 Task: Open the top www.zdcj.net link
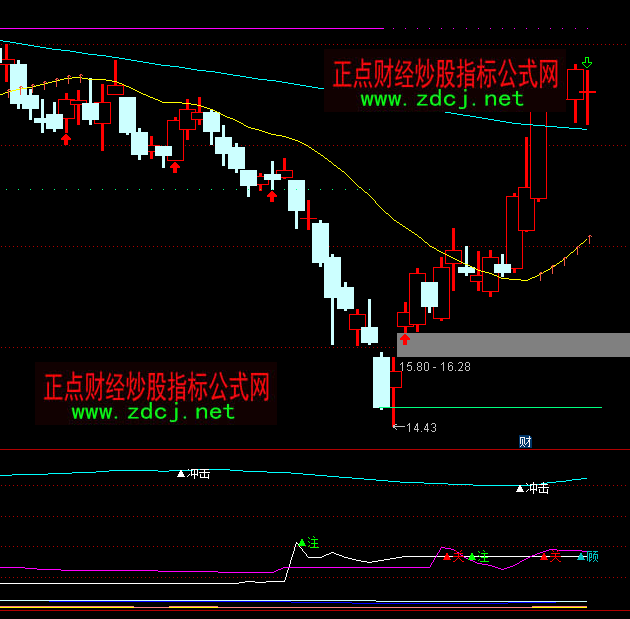441,99
